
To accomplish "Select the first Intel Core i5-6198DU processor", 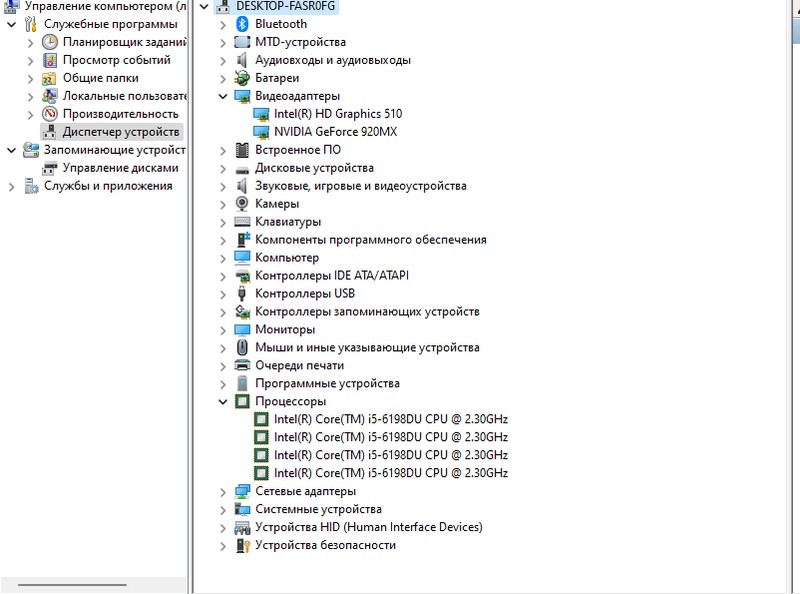I will click(x=390, y=420).
